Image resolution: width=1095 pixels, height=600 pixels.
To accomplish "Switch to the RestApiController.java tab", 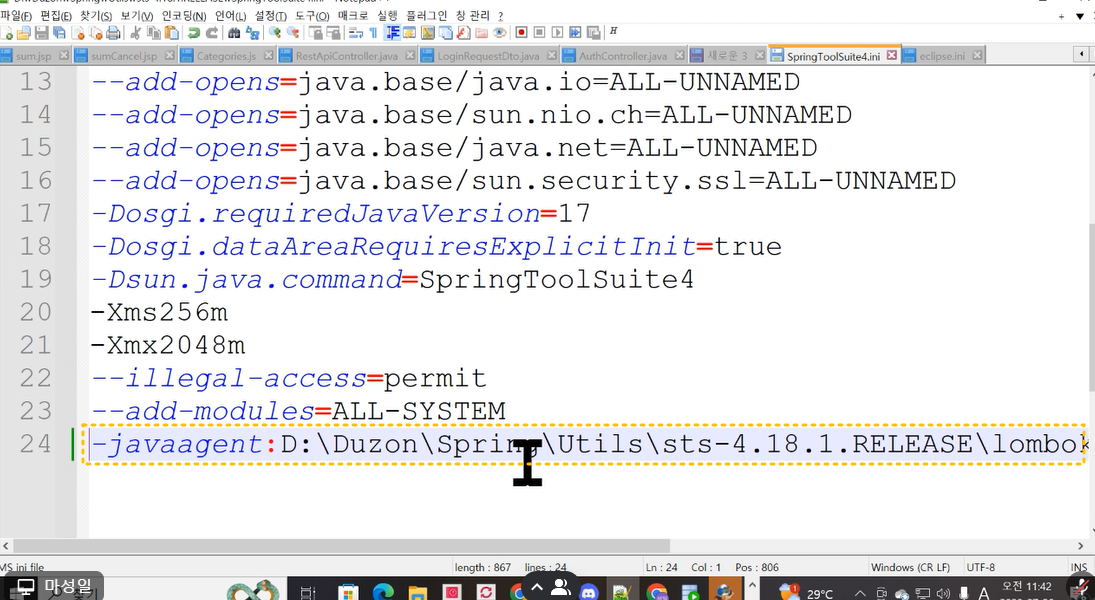I will pos(346,55).
